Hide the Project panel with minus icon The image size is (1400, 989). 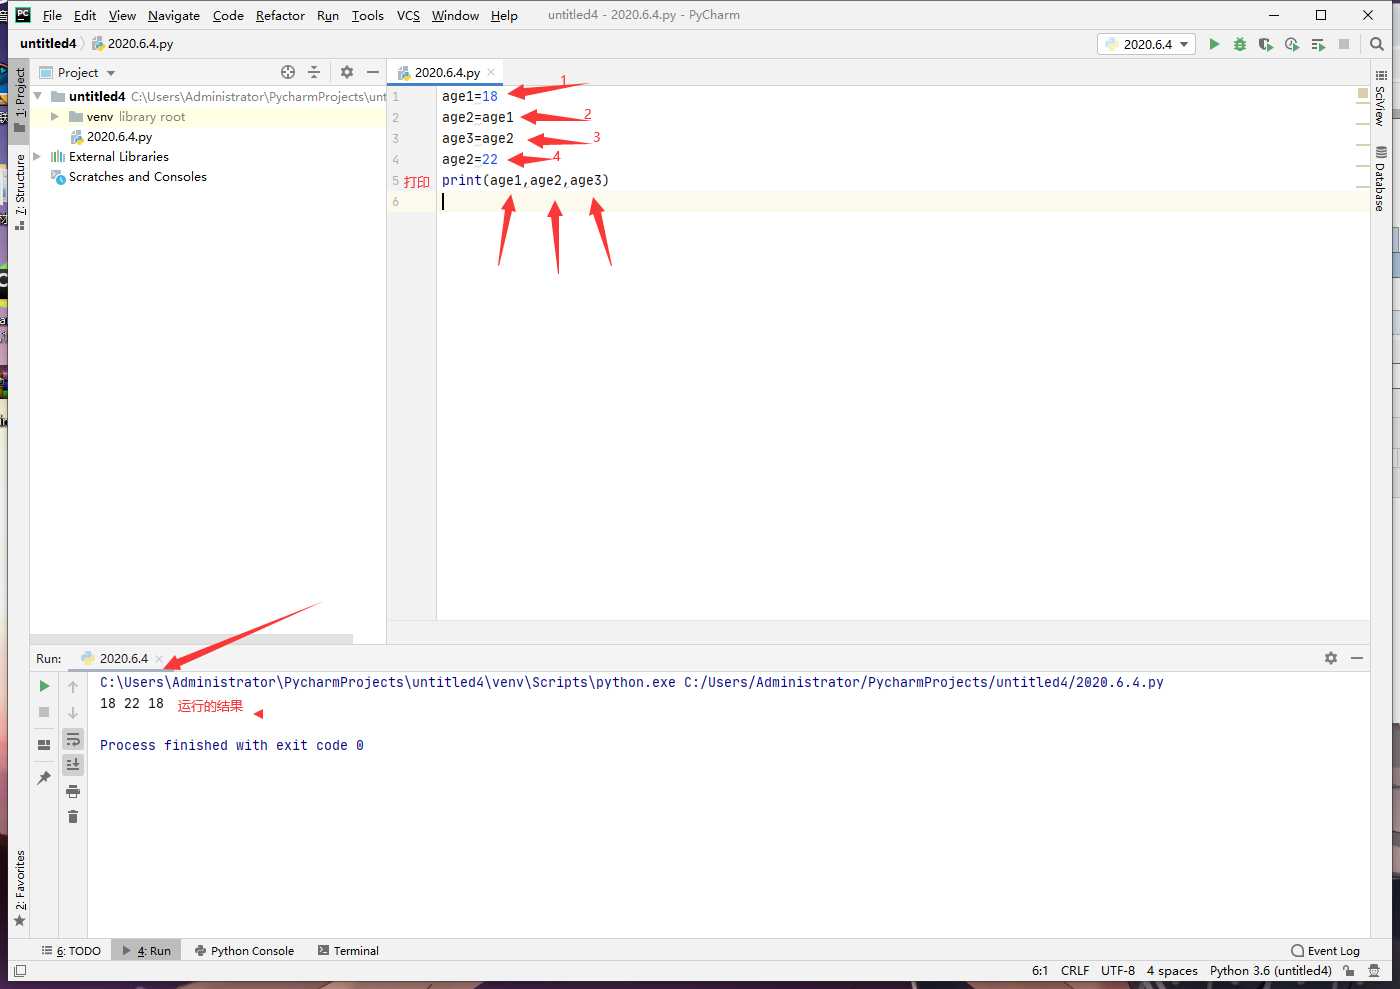(x=373, y=72)
